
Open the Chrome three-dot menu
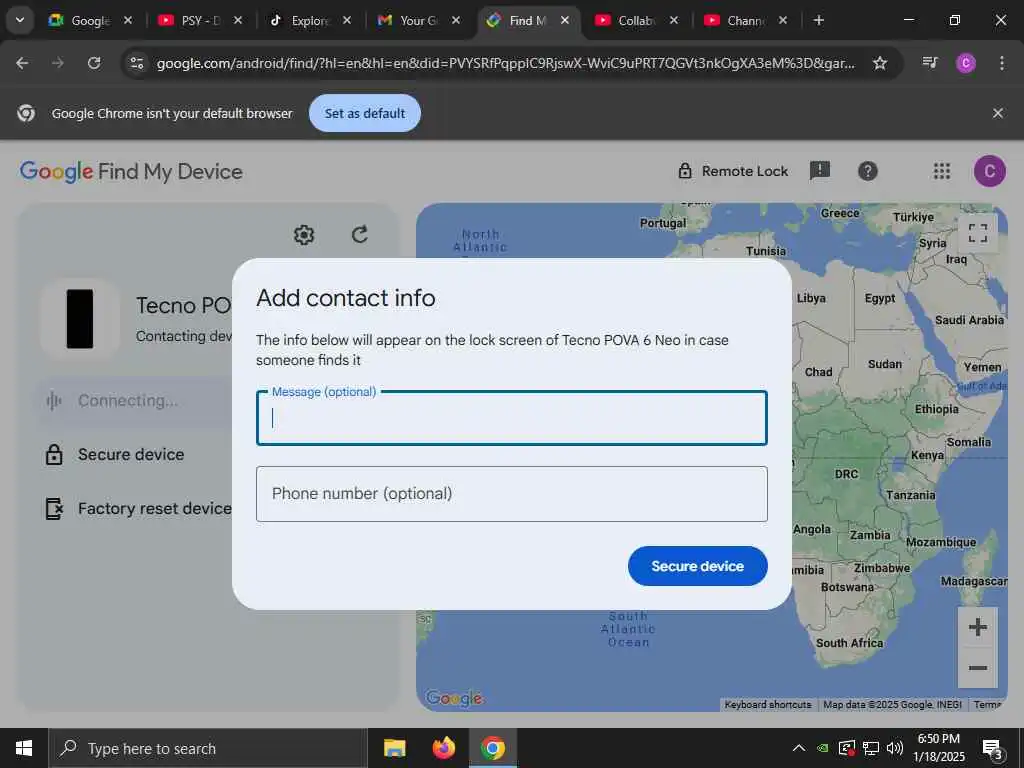1002,63
